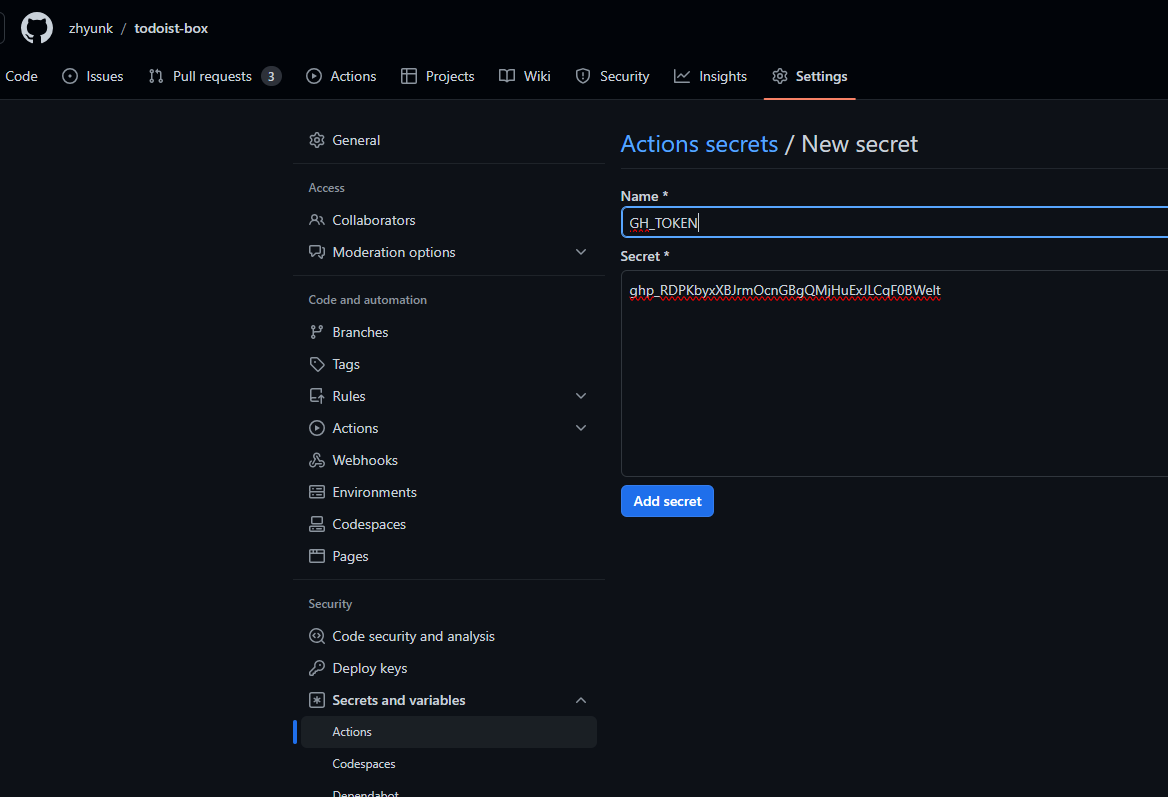The height and width of the screenshot is (797, 1168).
Task: Click the Webhooks icon
Action: click(317, 460)
